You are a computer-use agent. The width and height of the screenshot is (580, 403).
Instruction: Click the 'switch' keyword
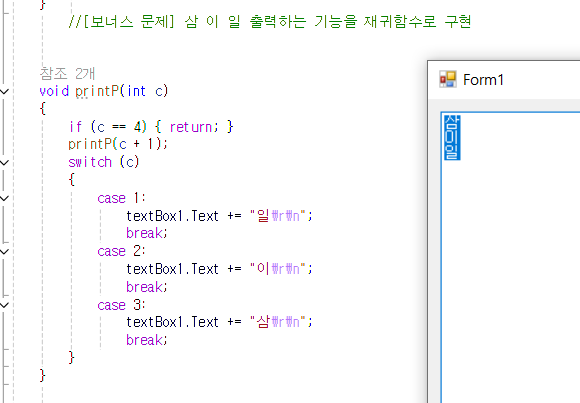point(90,162)
